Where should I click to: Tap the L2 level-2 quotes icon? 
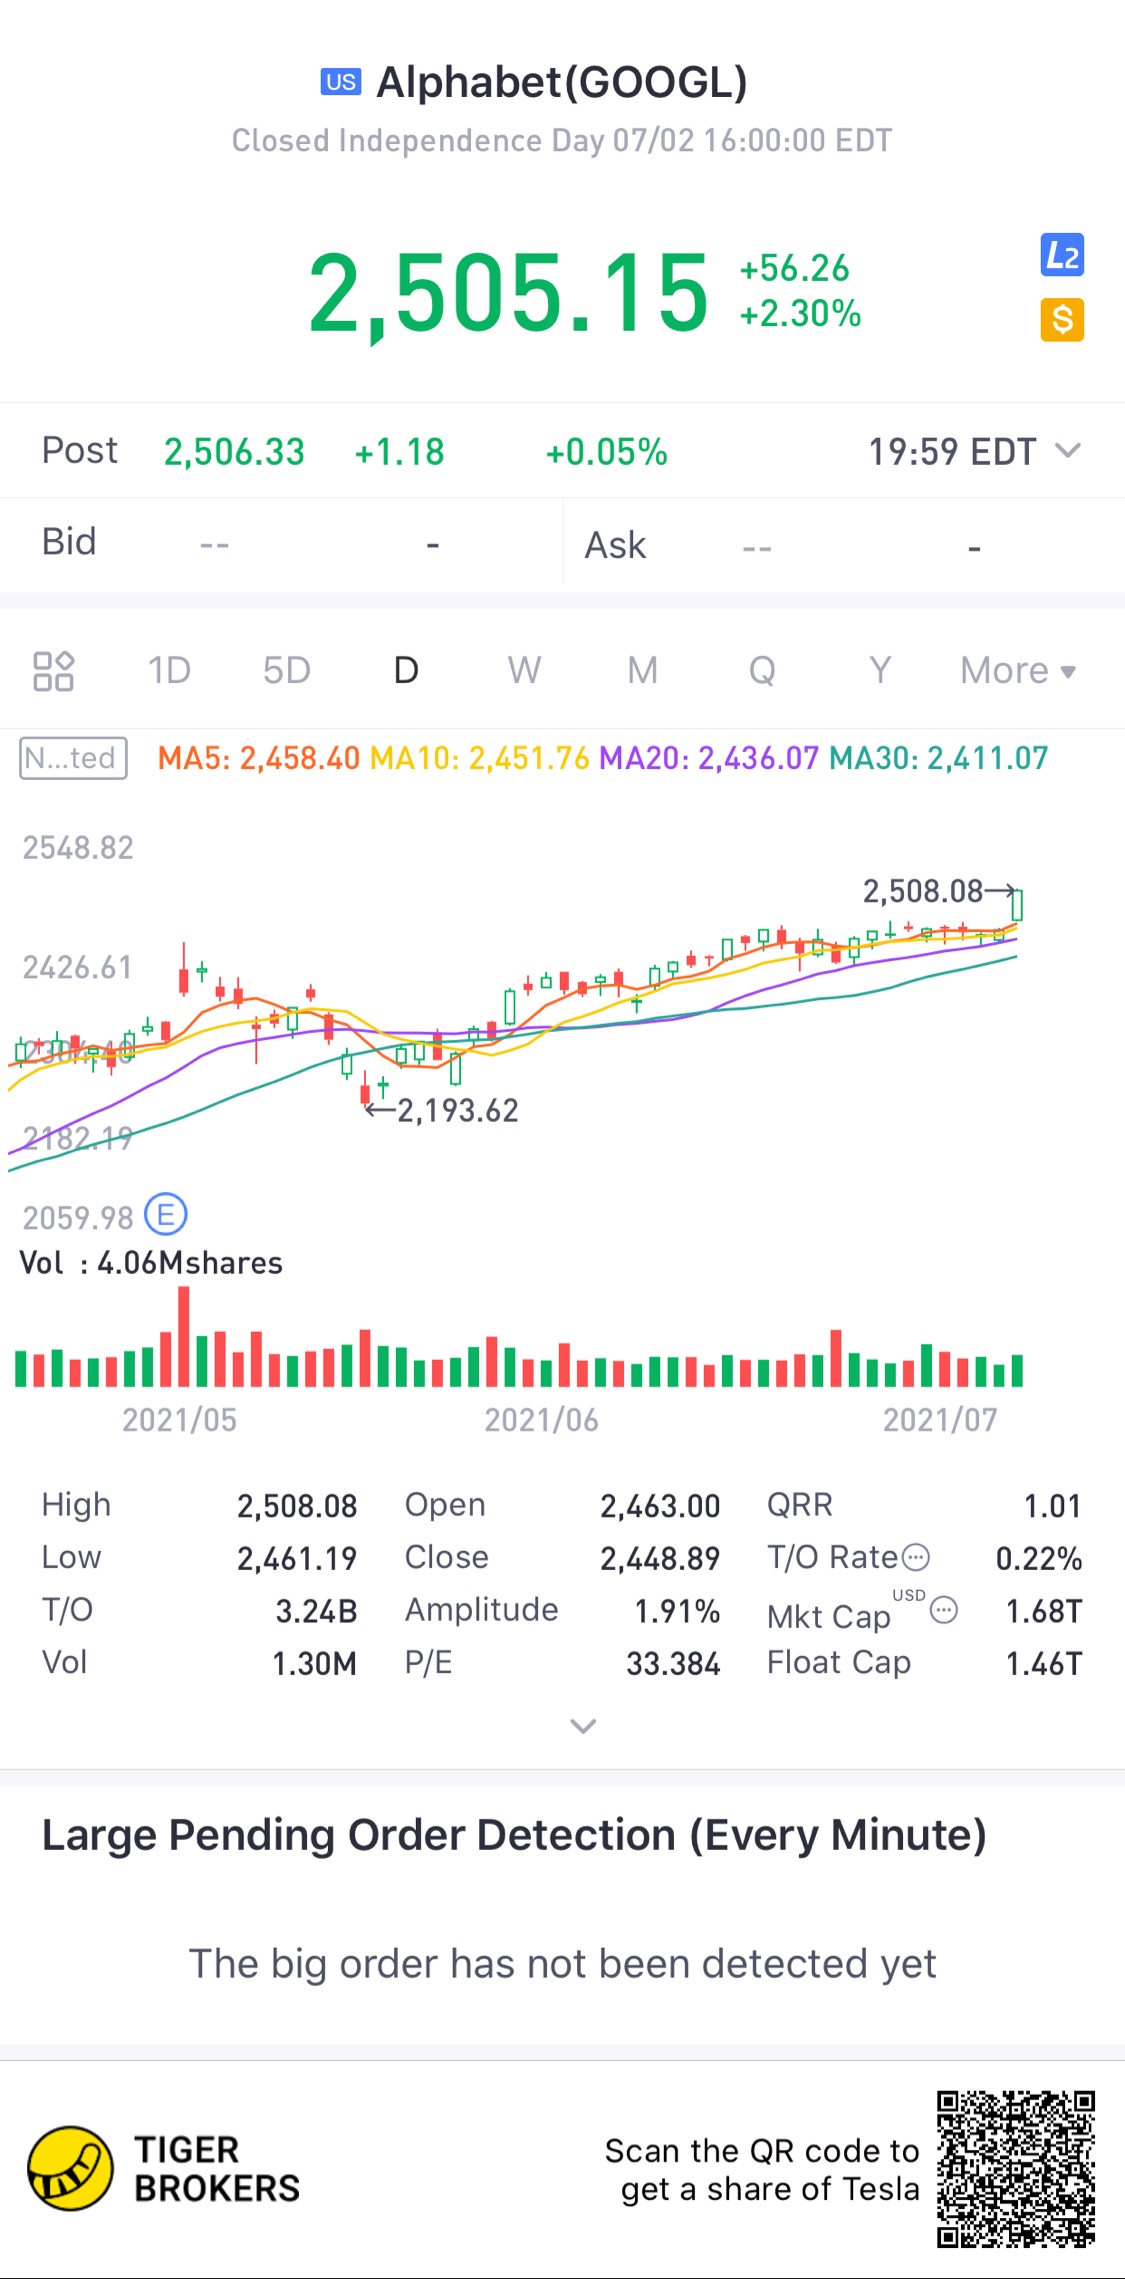[1062, 255]
